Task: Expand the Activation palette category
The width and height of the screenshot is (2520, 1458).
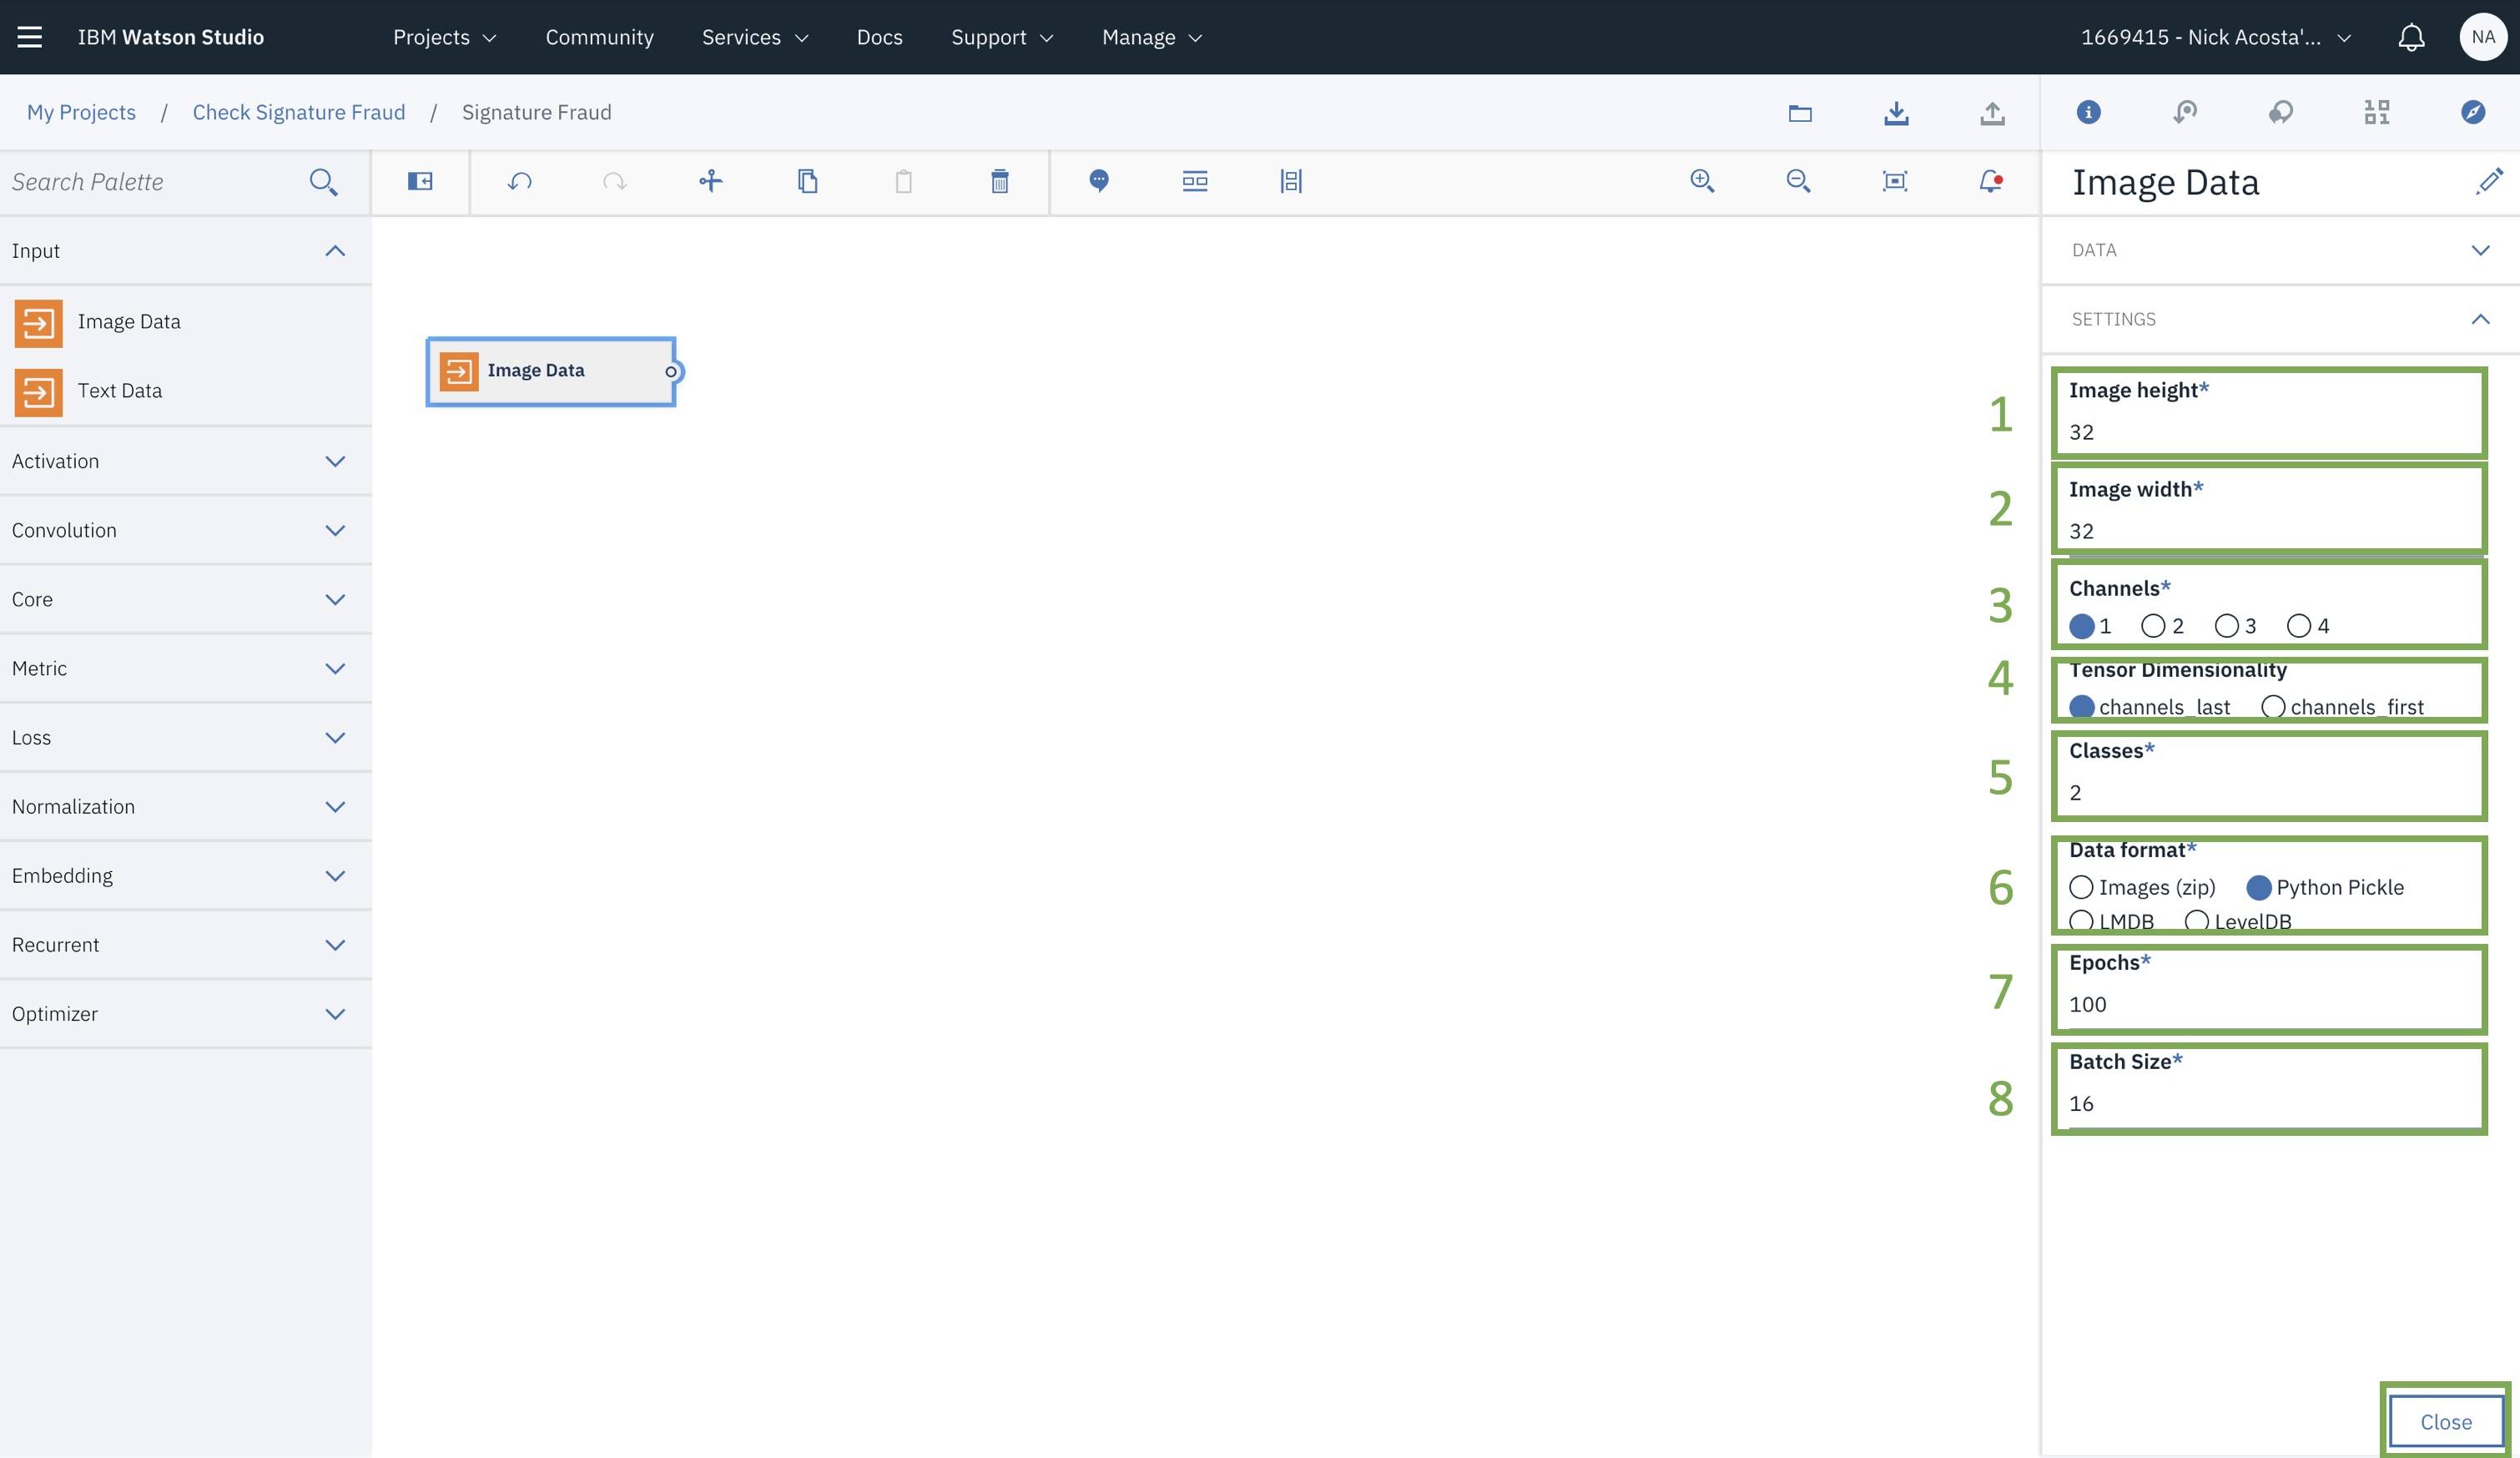Action: pyautogui.click(x=186, y=461)
